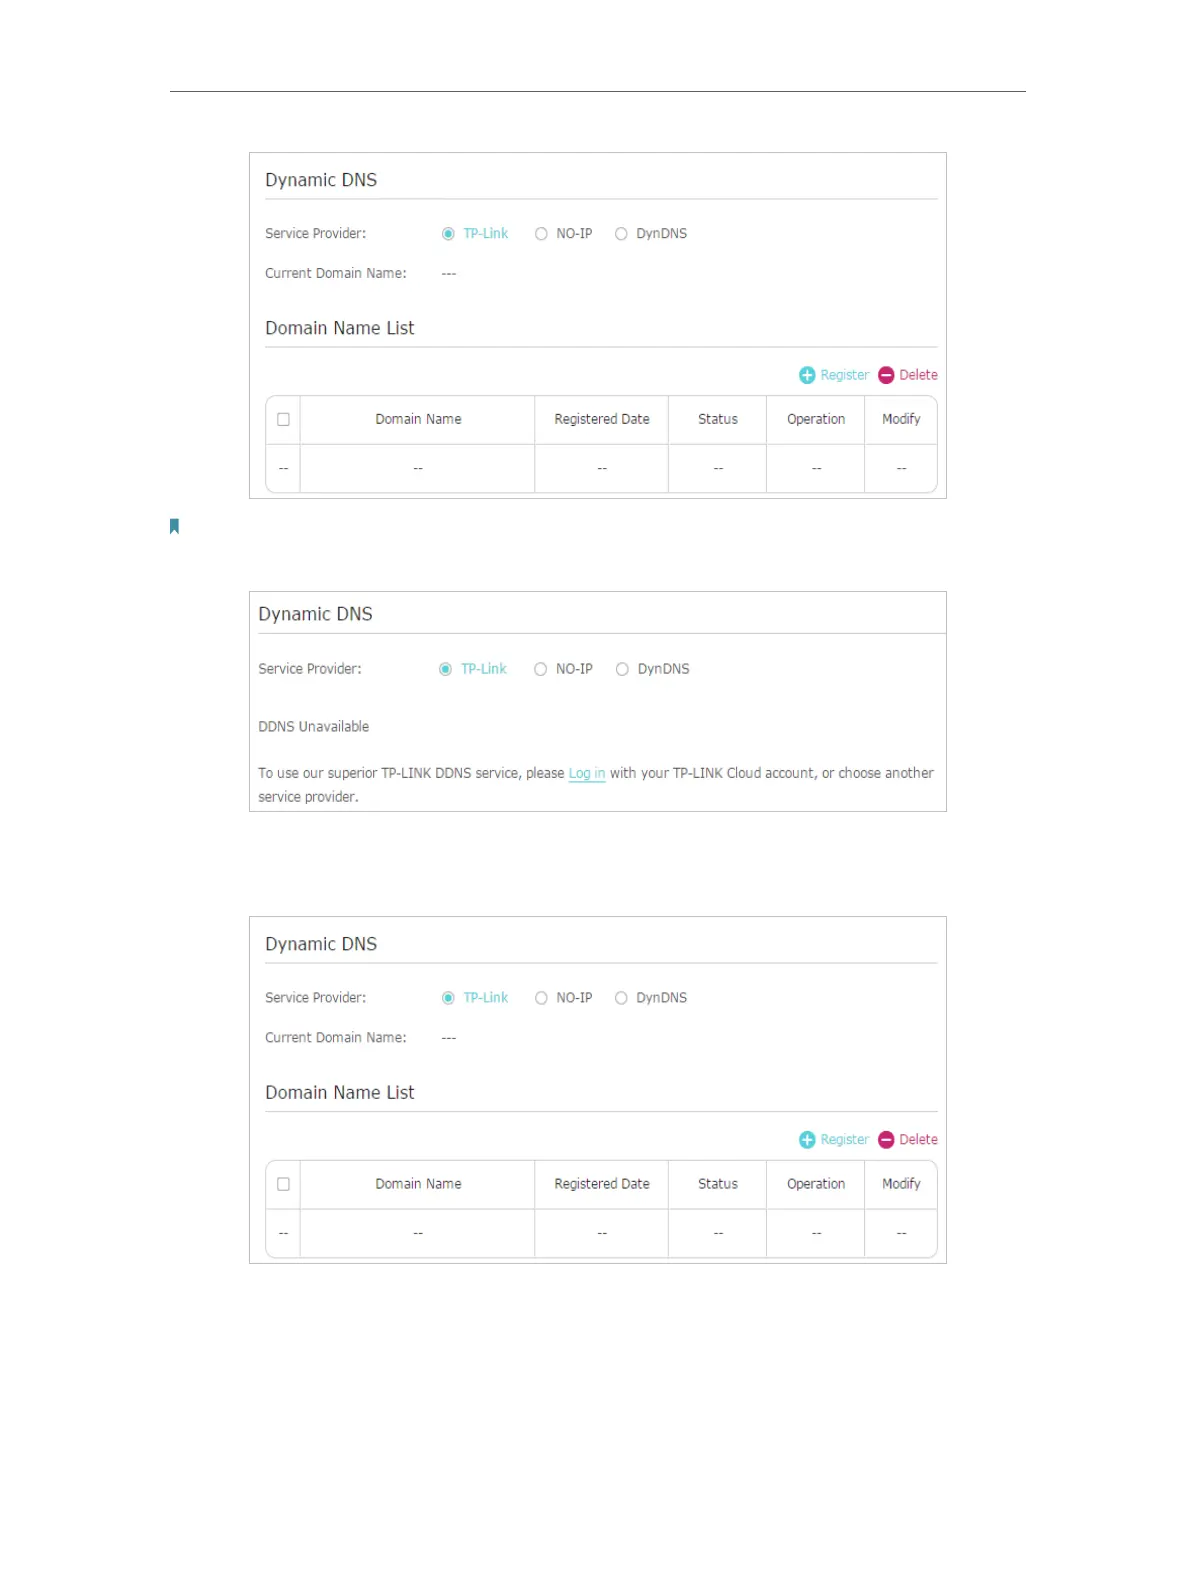Choose NO-IP provider in bottom panel

[541, 998]
